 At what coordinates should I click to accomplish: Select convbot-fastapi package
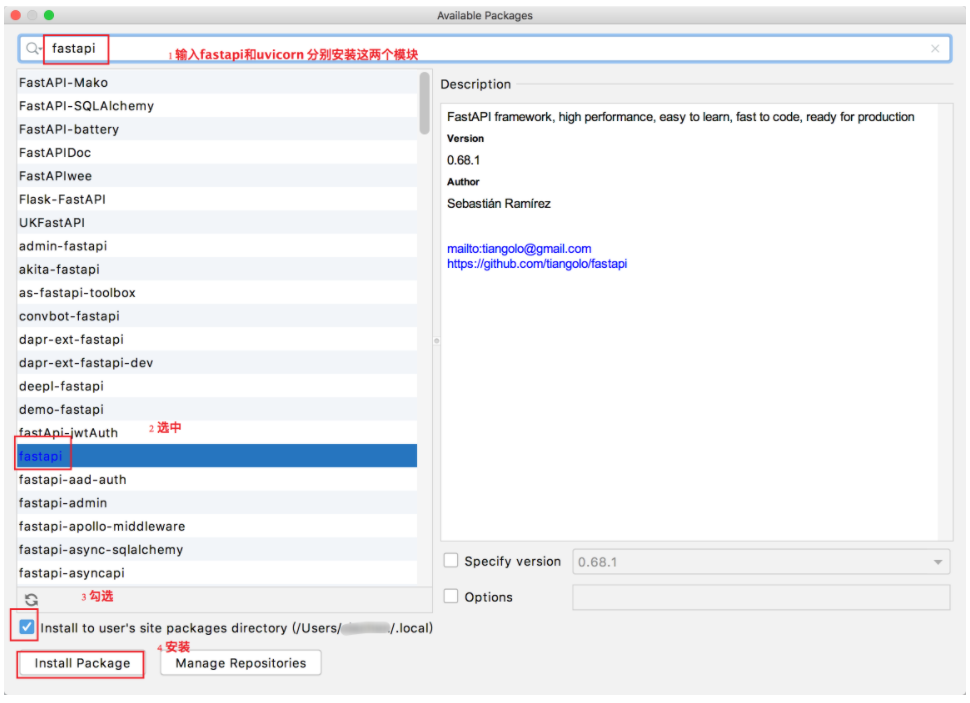[217, 316]
